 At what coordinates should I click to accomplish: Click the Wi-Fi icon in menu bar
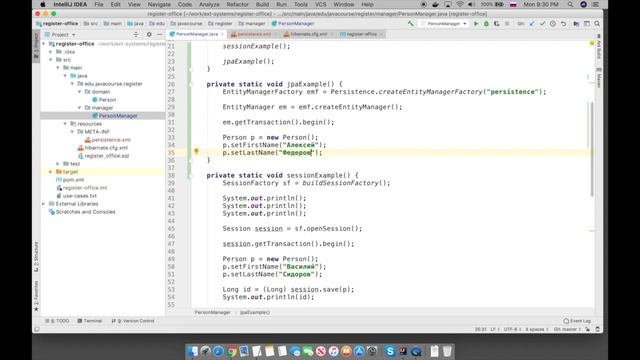[460, 4]
